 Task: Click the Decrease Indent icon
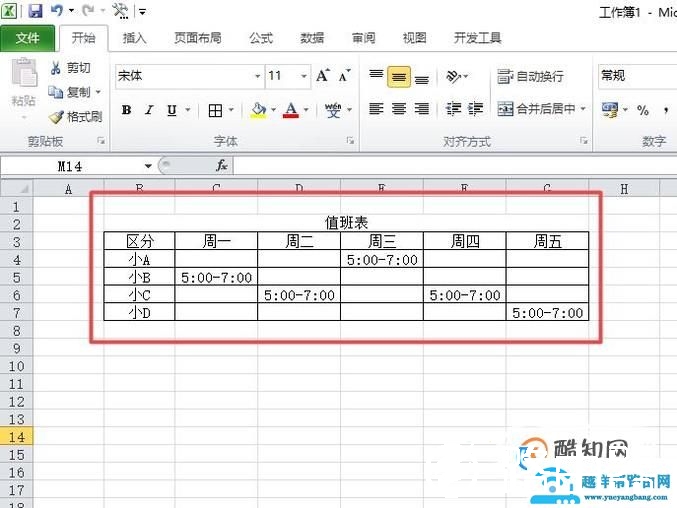pos(453,108)
